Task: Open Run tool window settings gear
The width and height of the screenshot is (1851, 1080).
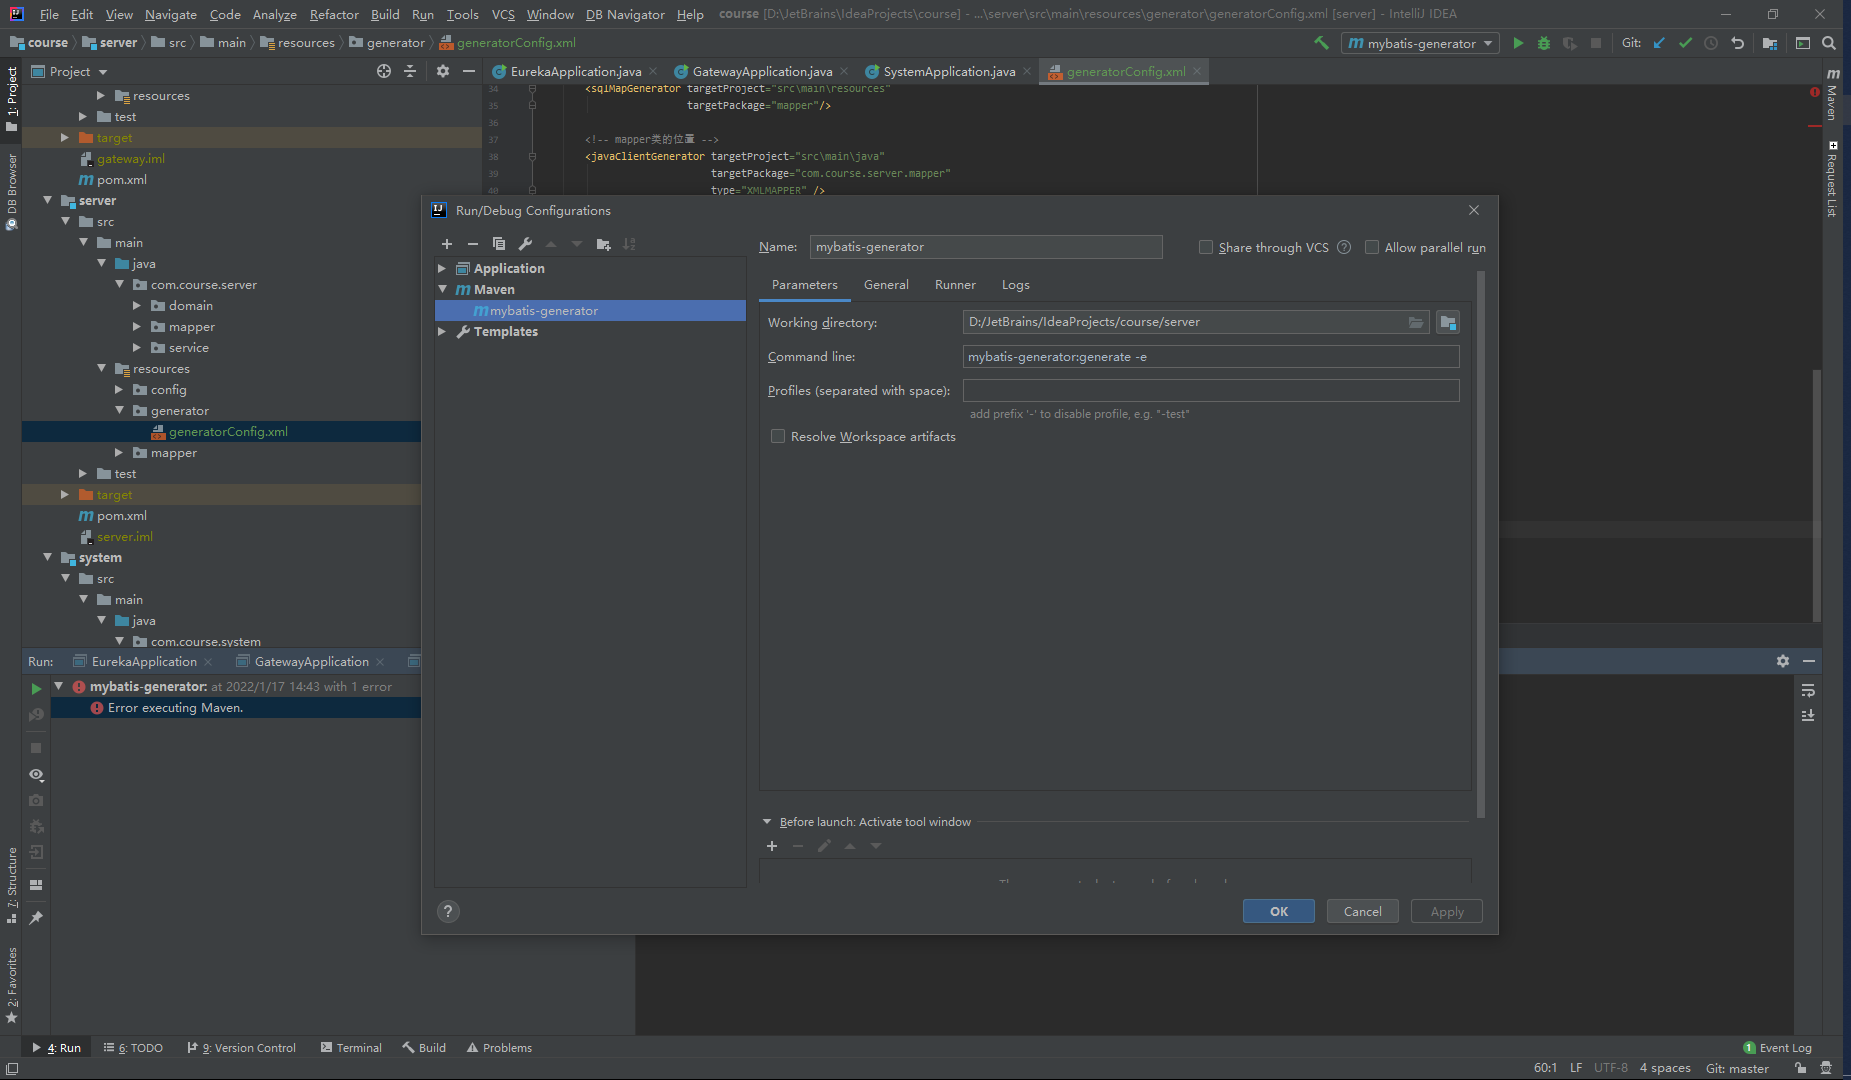Action: pos(1783,661)
